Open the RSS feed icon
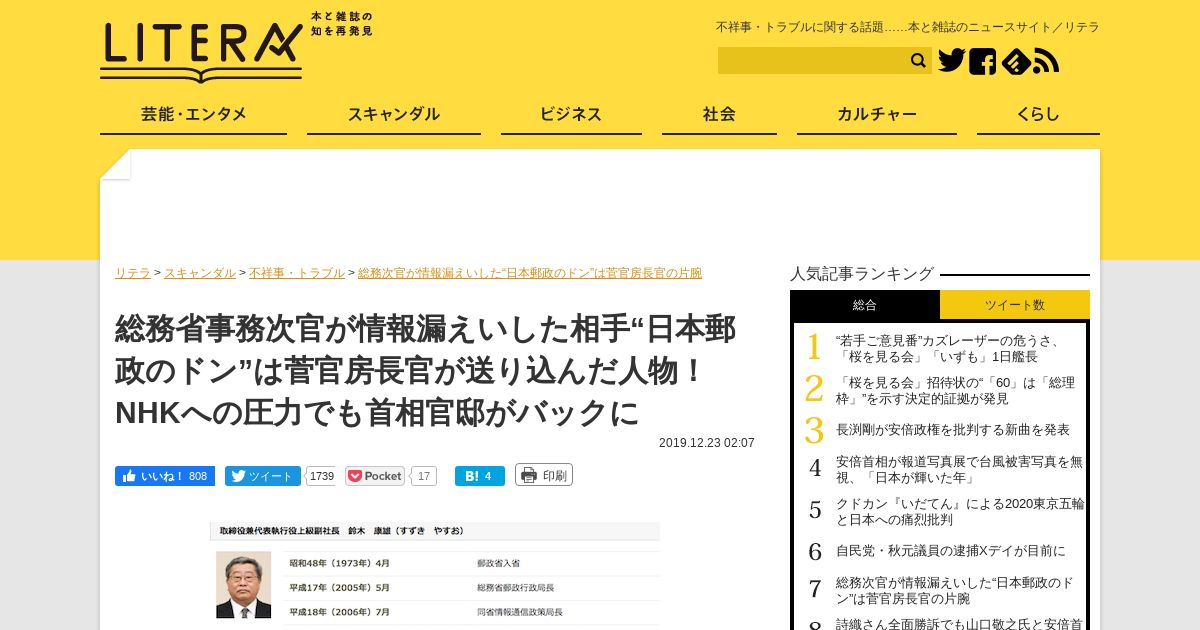This screenshot has height=630, width=1200. tap(1046, 62)
